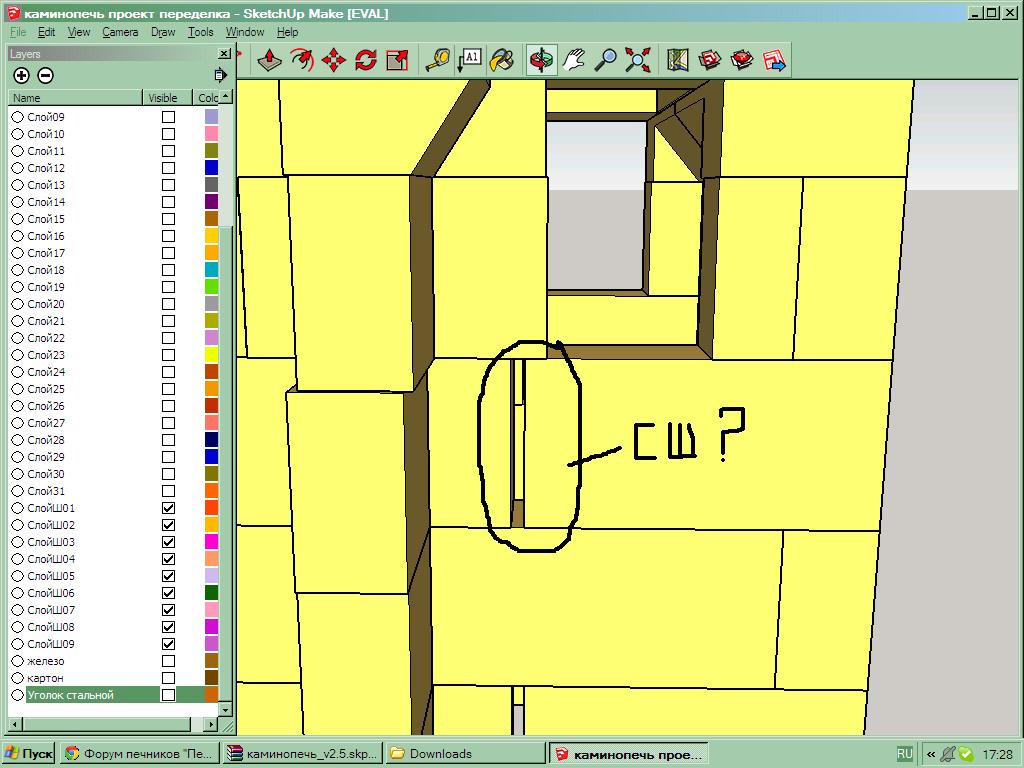Select the Push/Pull tool
Viewport: 1024px width, 768px height.
pos(269,60)
